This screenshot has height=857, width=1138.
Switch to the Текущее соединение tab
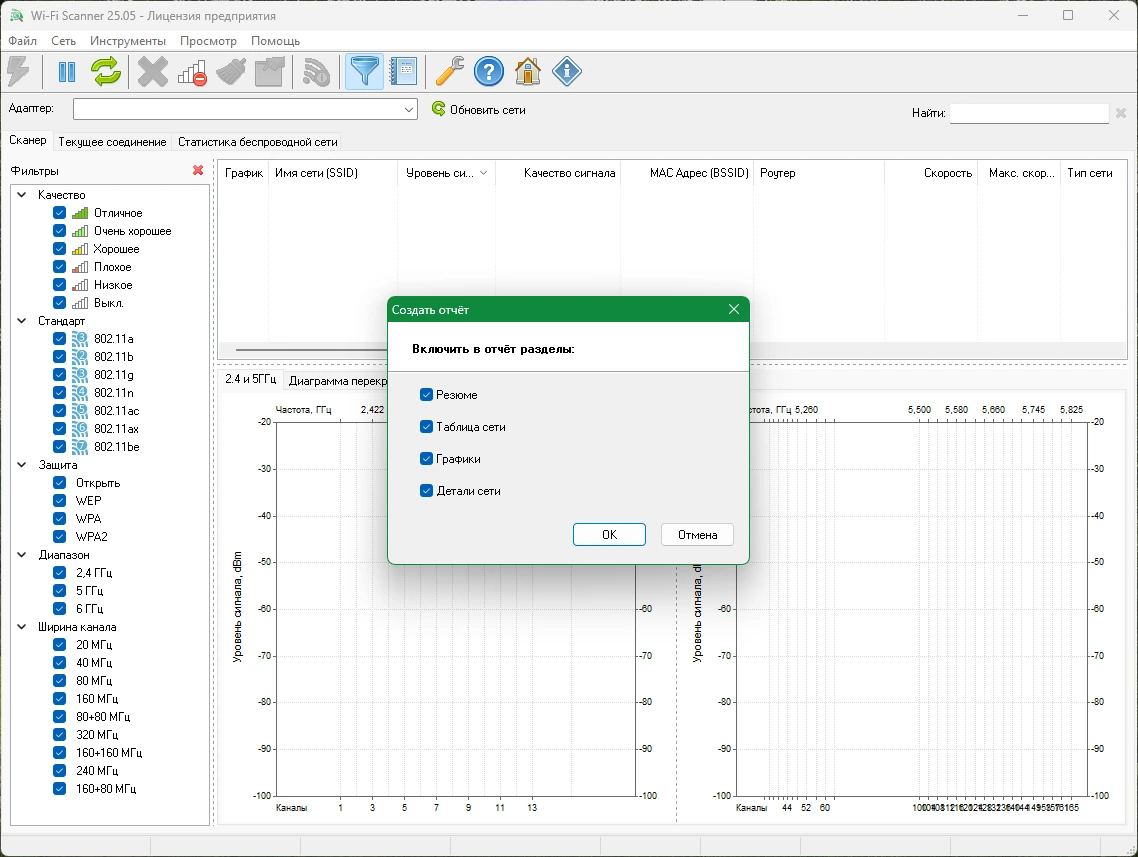pos(112,142)
